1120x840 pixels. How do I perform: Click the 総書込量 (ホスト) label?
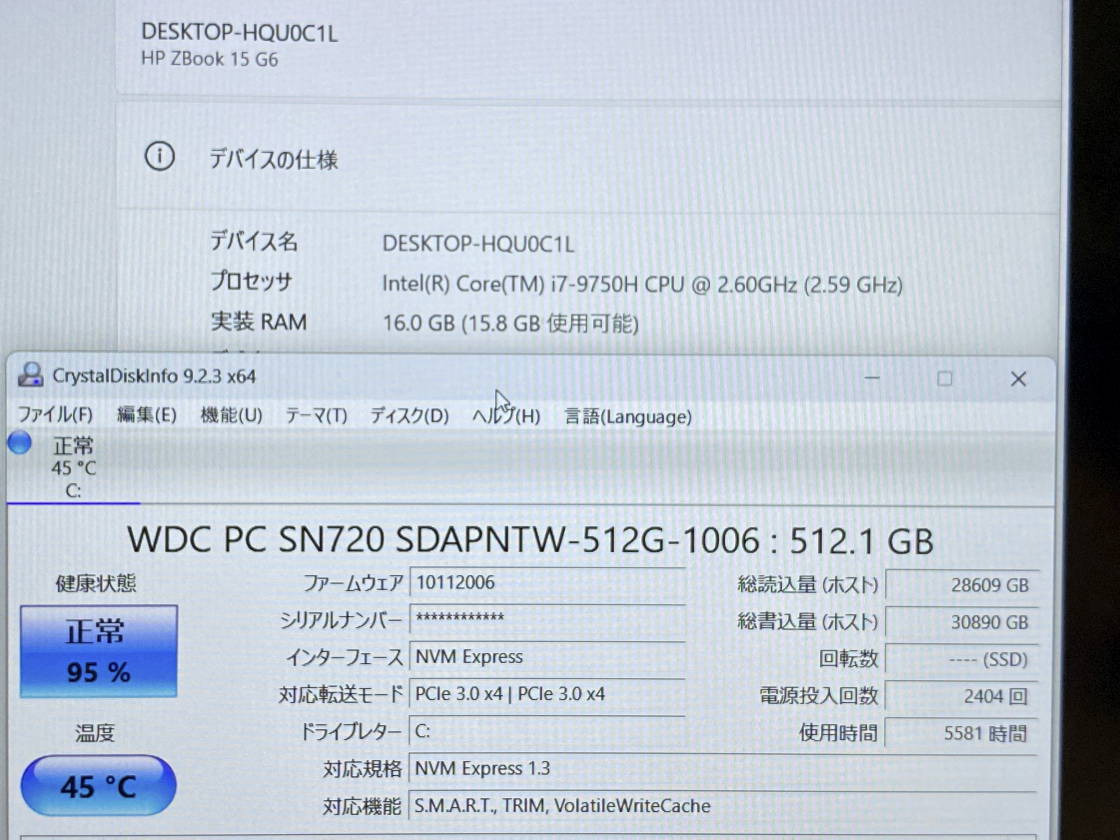coord(808,622)
